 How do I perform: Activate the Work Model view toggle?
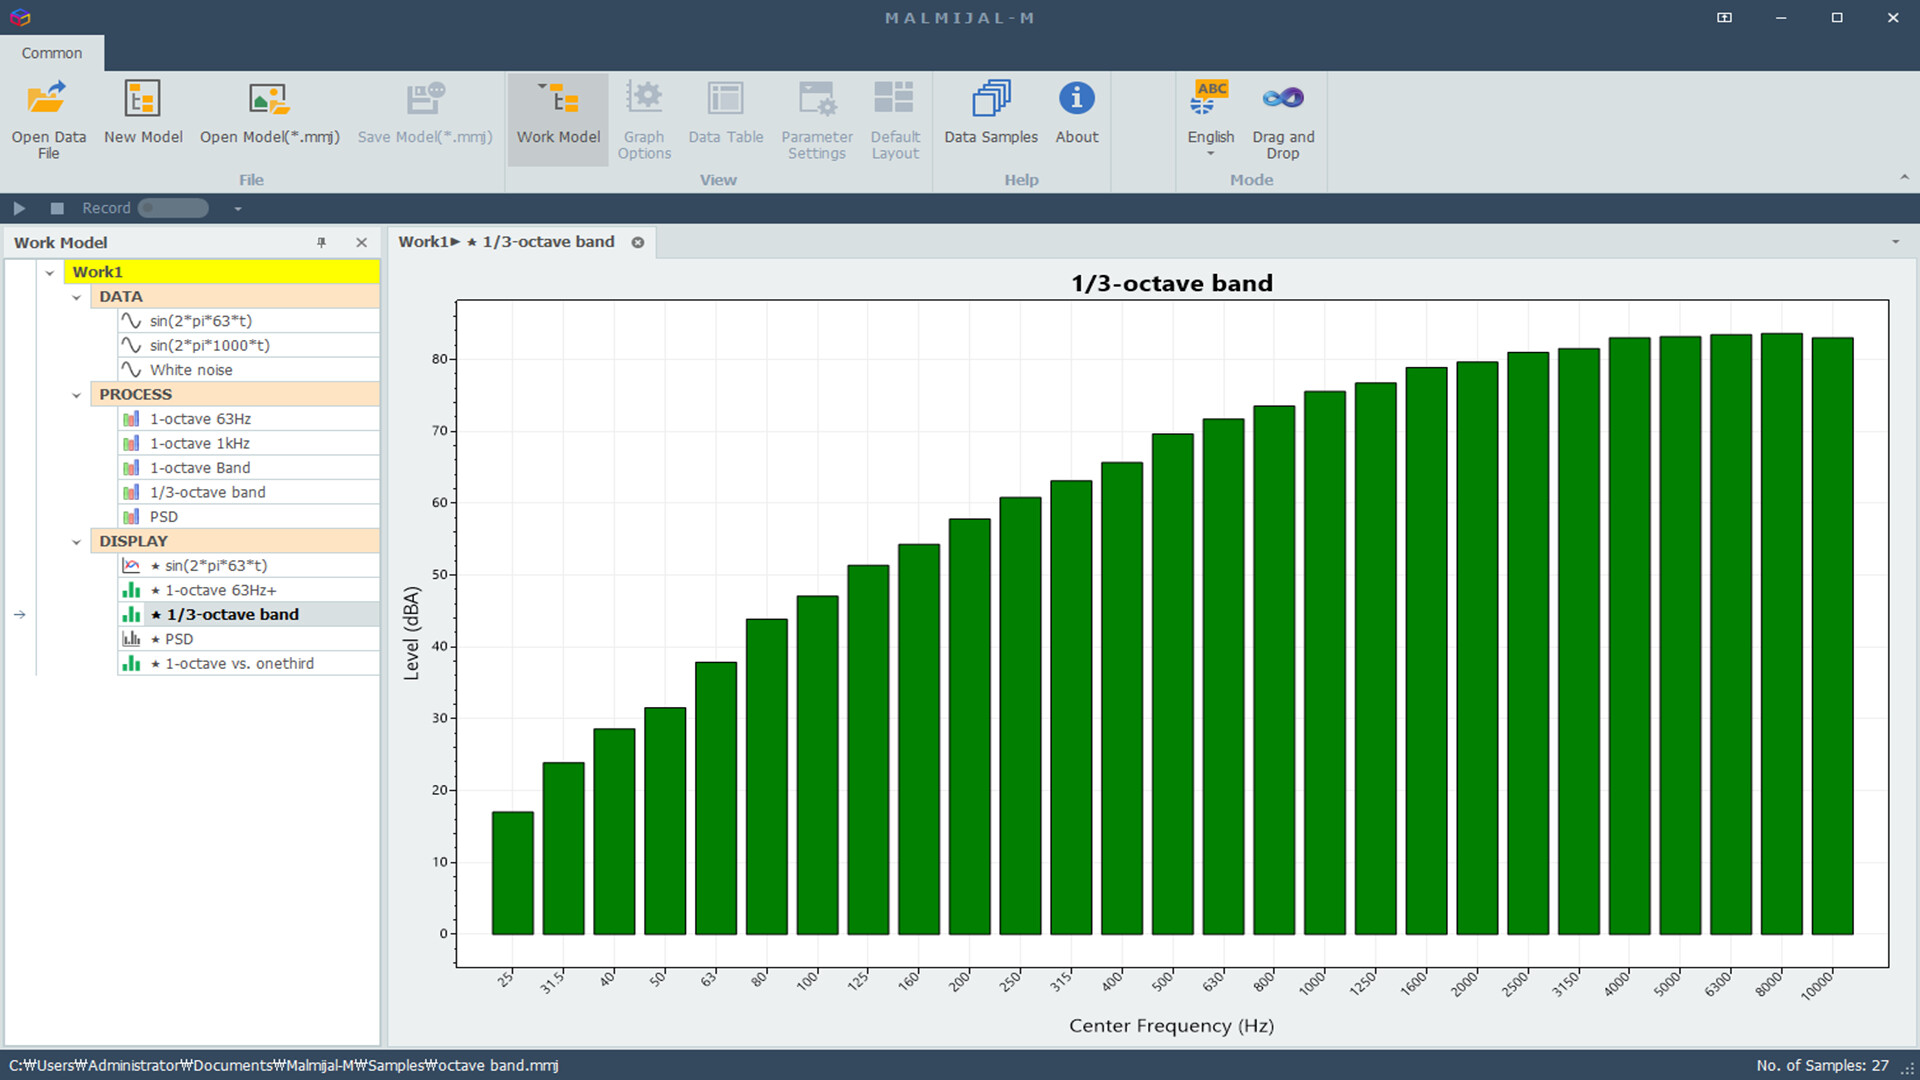point(557,118)
